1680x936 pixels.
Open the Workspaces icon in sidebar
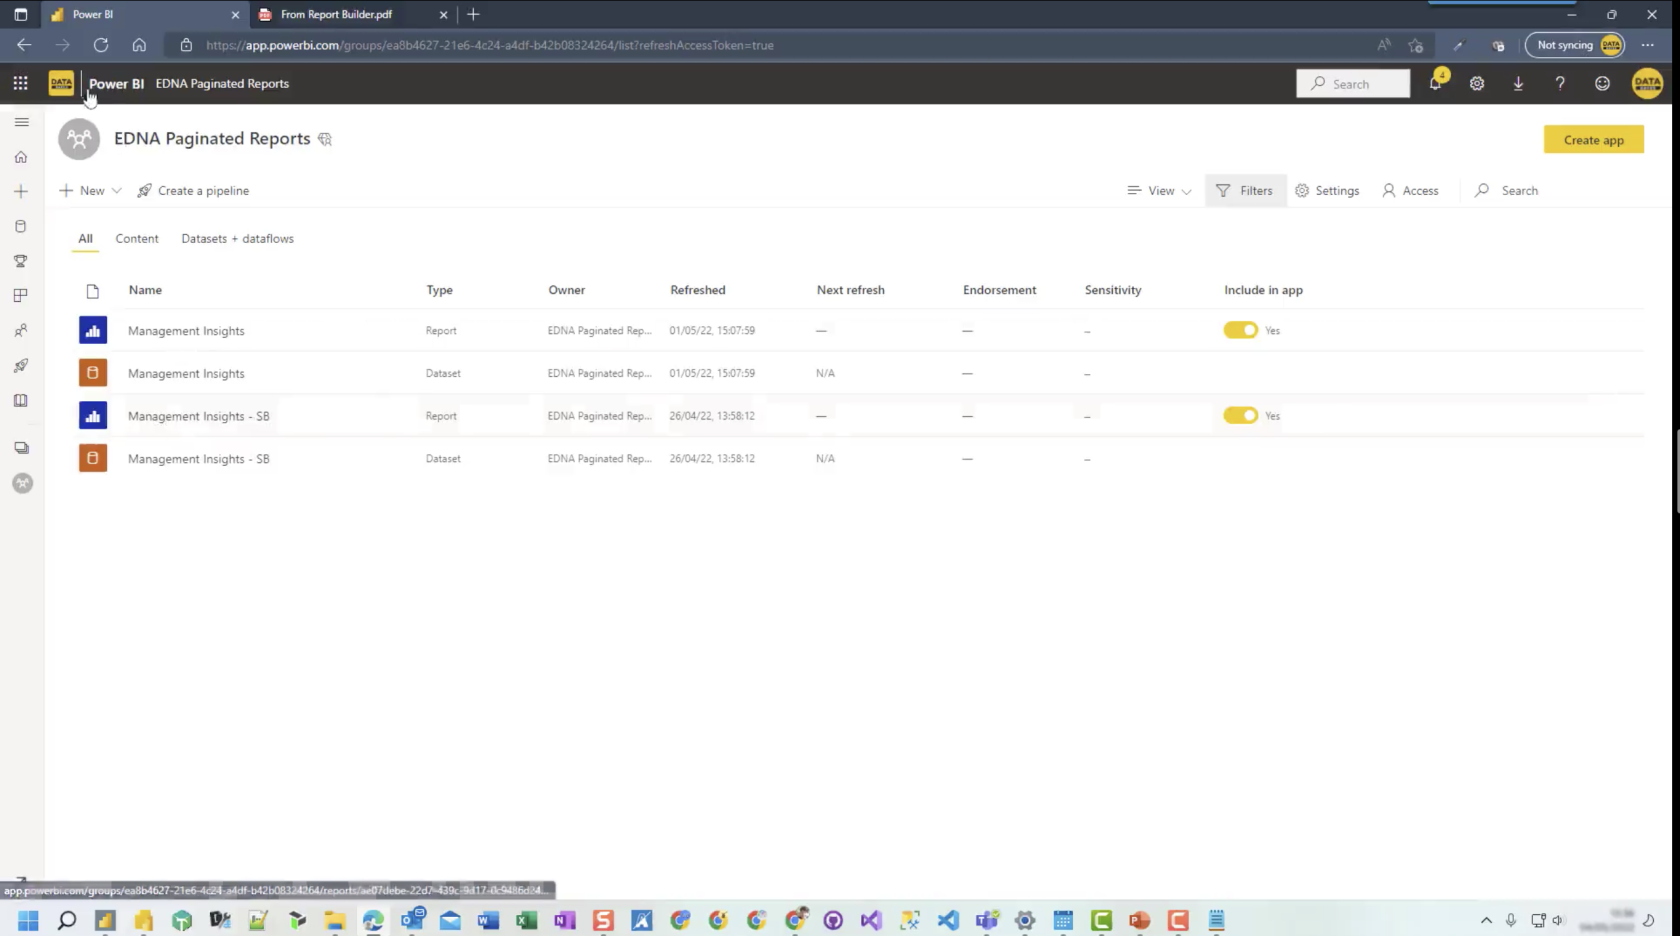pos(21,448)
